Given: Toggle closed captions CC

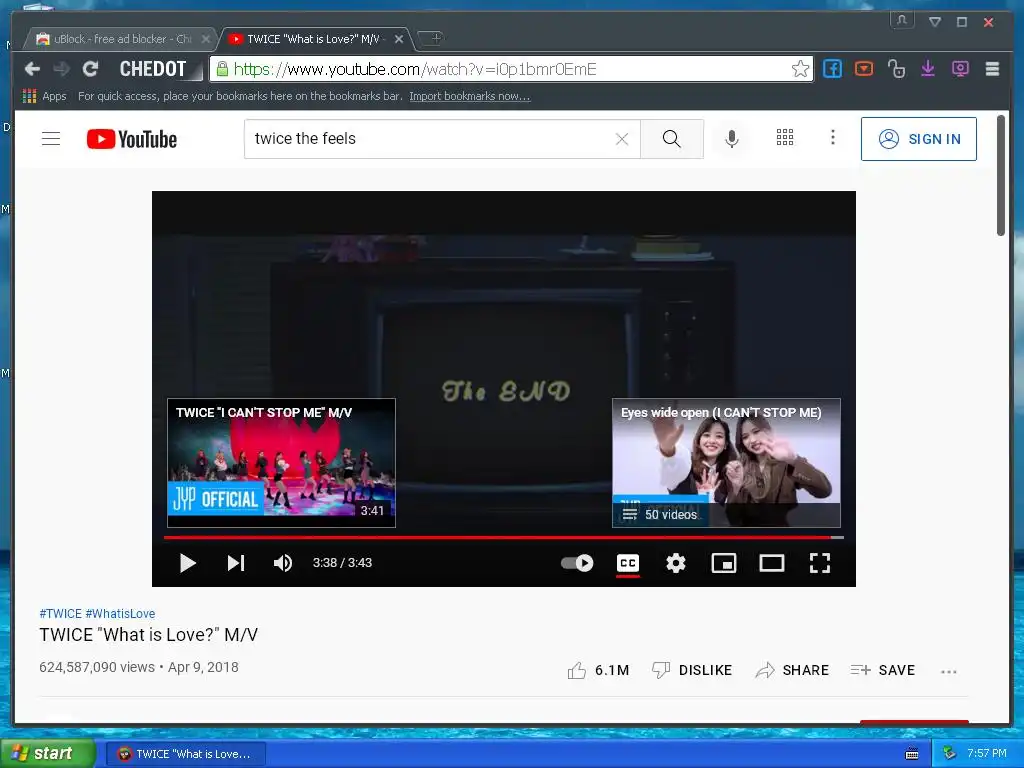Looking at the screenshot, I should click(628, 563).
